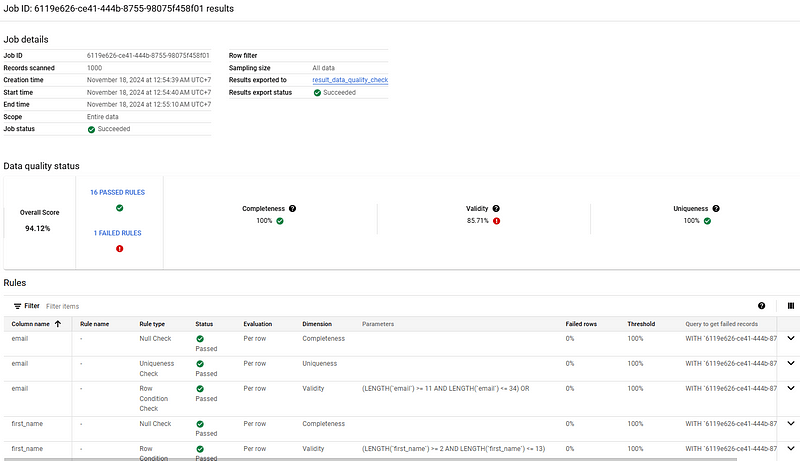Select the Creation time value ending 12:54:39 AM
This screenshot has width=800, height=461.
point(148,80)
